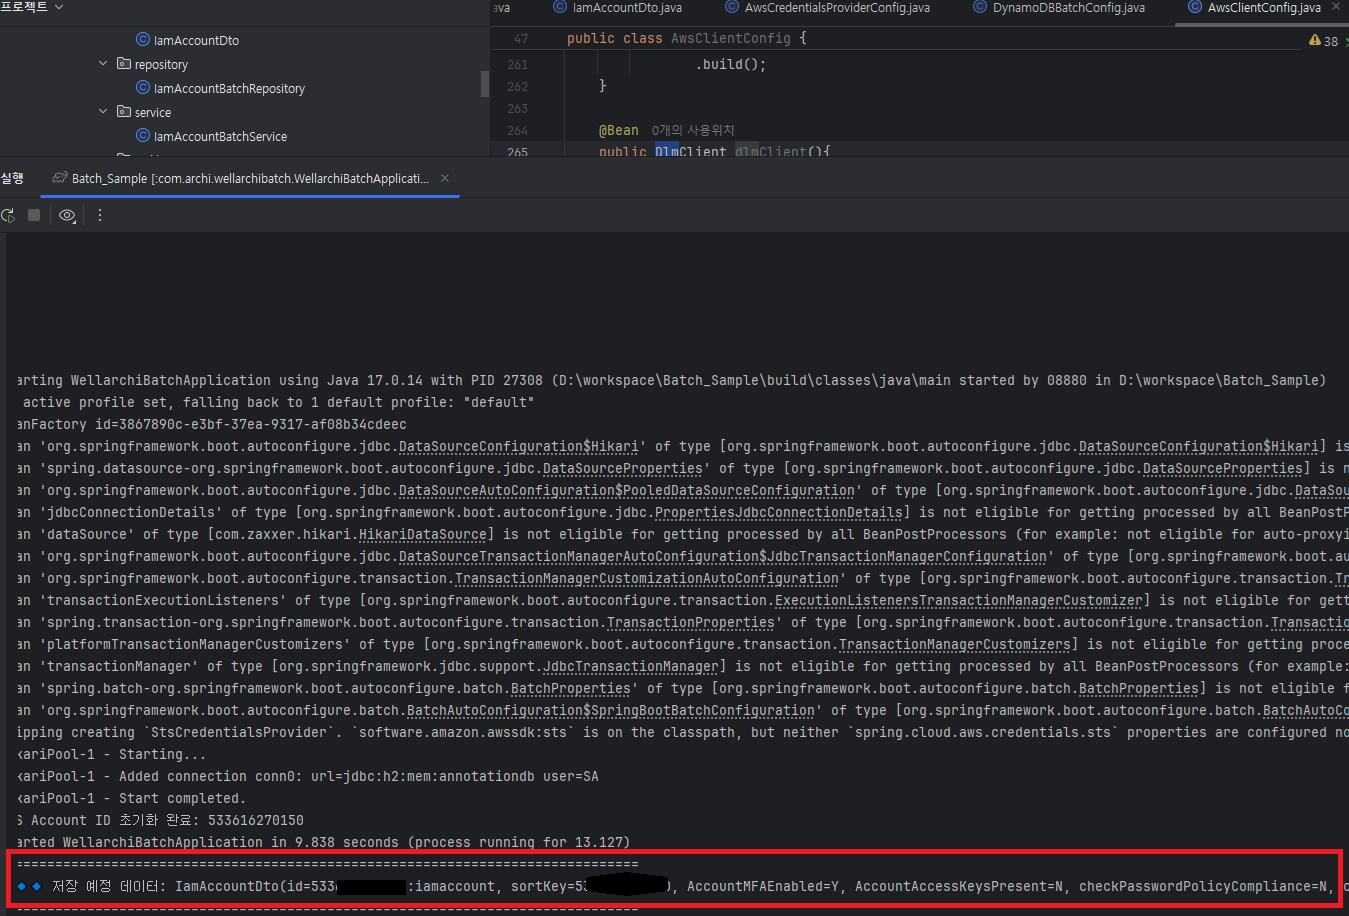Stop the running process
Image resolution: width=1349 pixels, height=916 pixels.
34,215
